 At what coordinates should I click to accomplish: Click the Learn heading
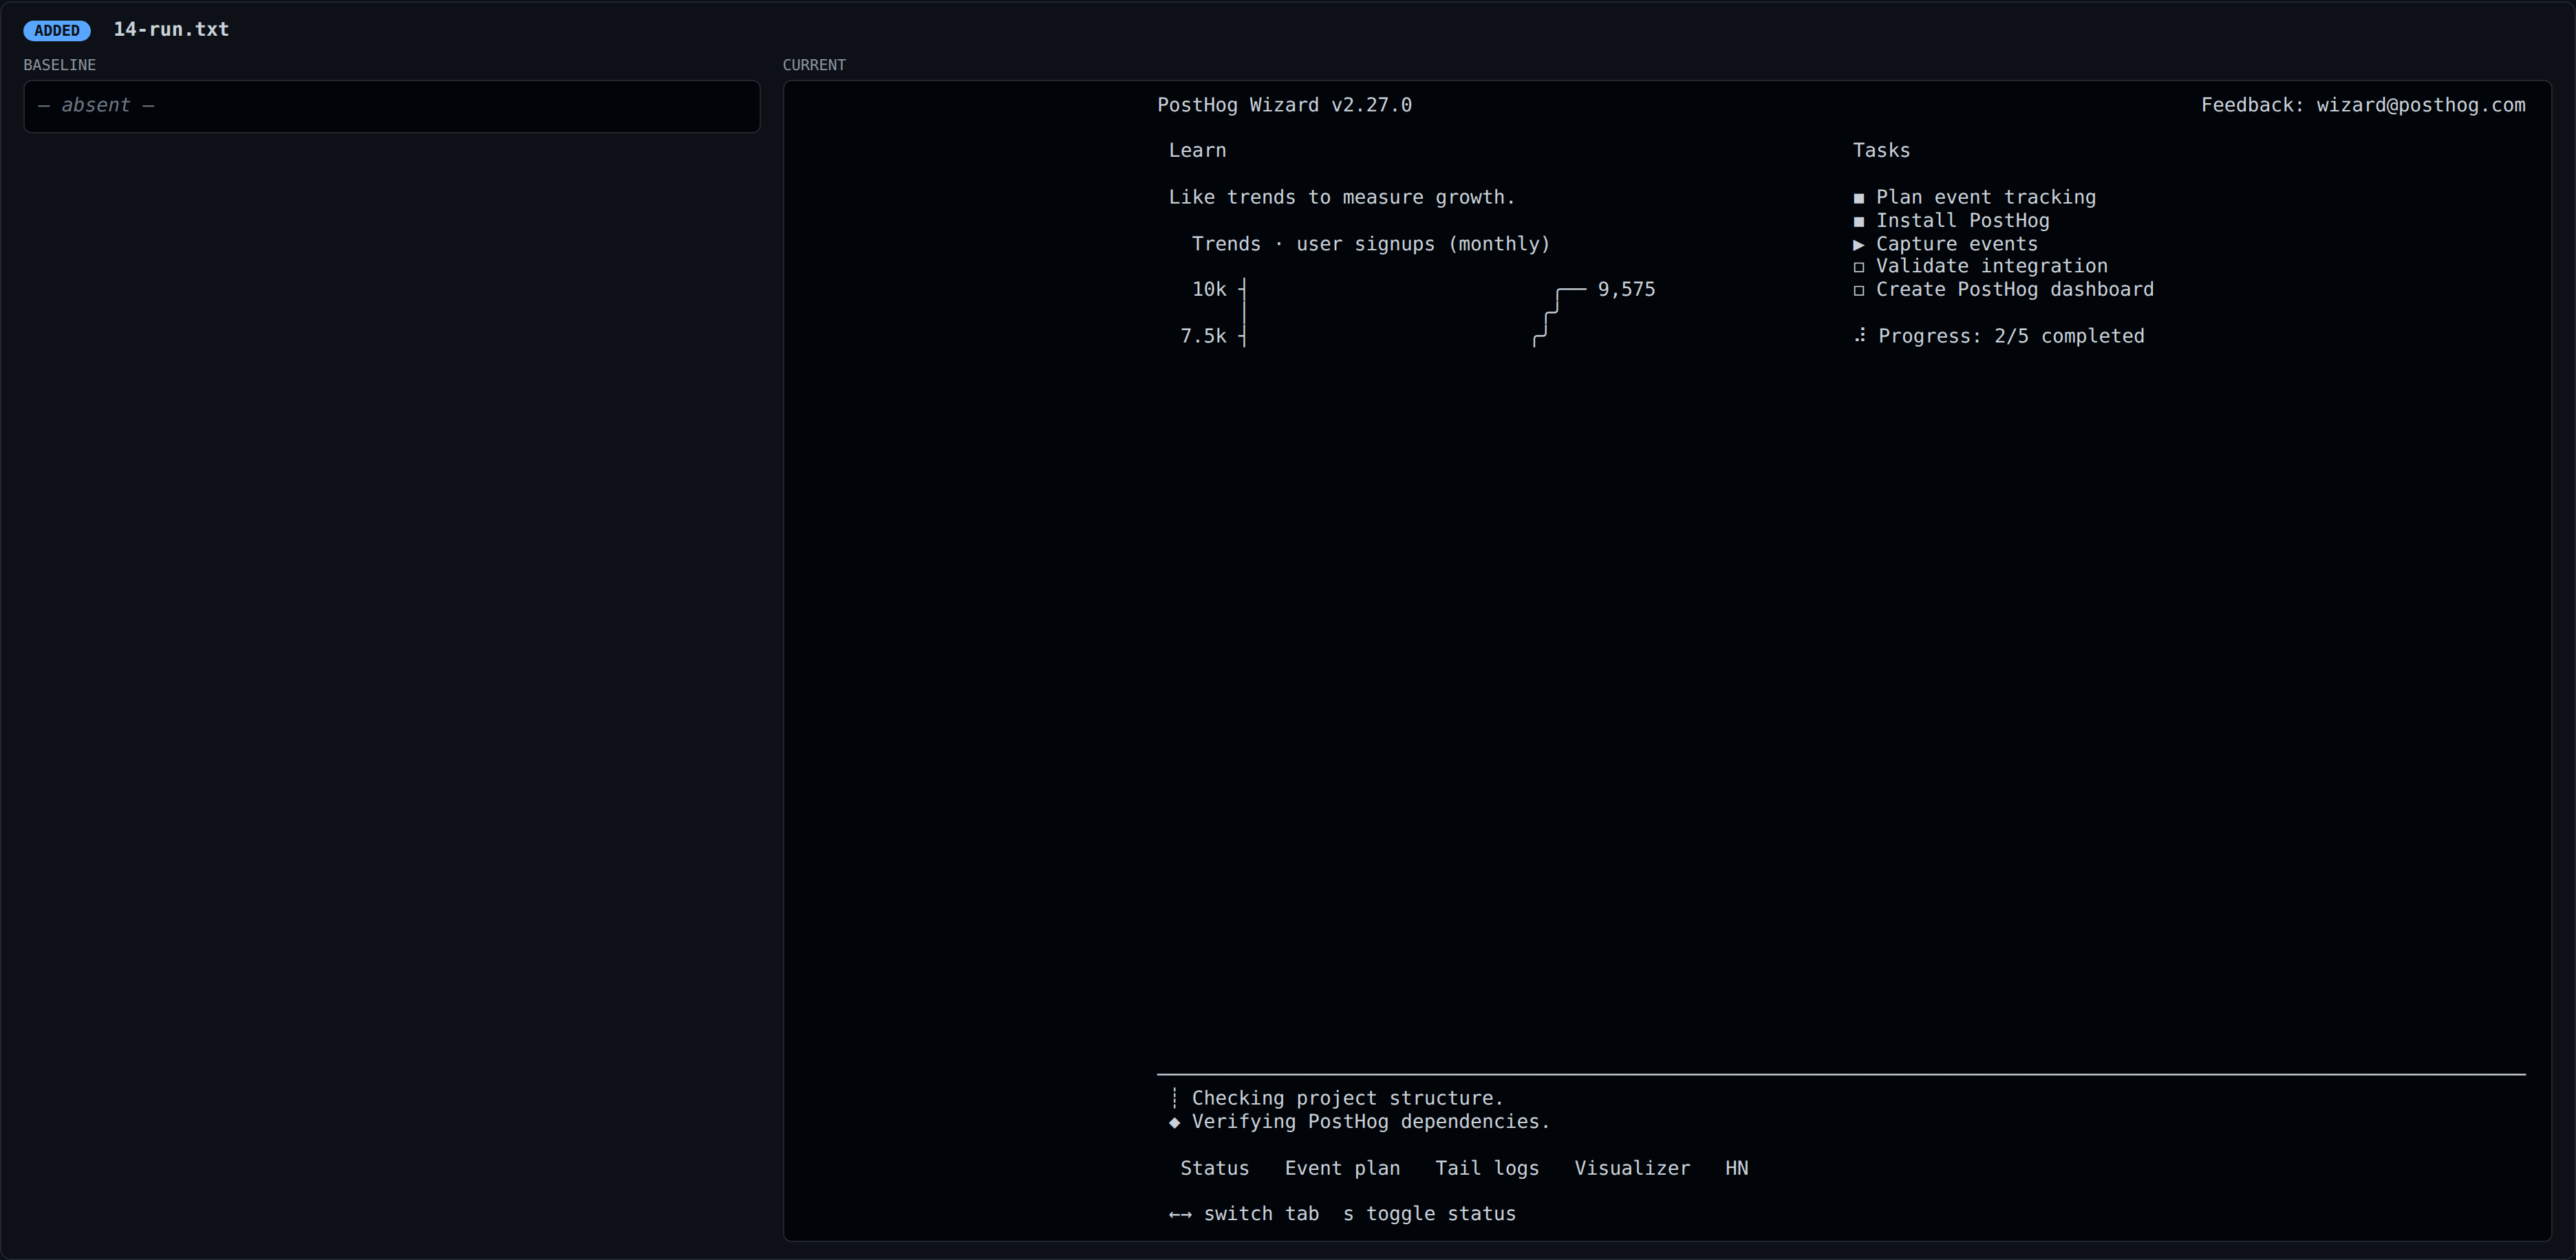[1197, 150]
